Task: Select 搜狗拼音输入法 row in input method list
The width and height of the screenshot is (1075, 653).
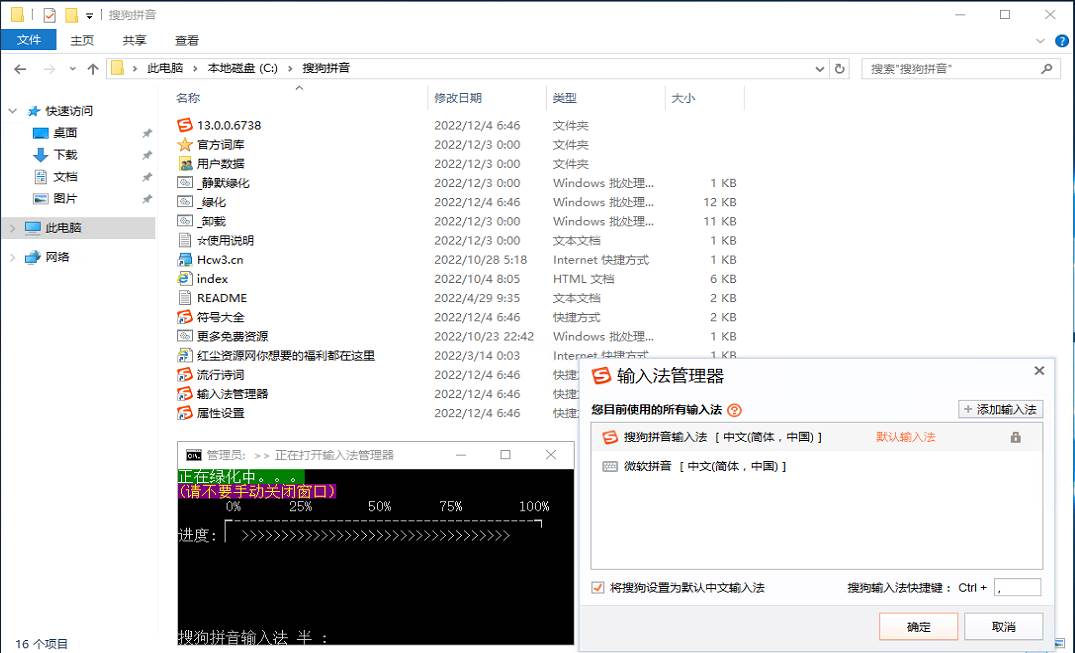Action: point(817,437)
